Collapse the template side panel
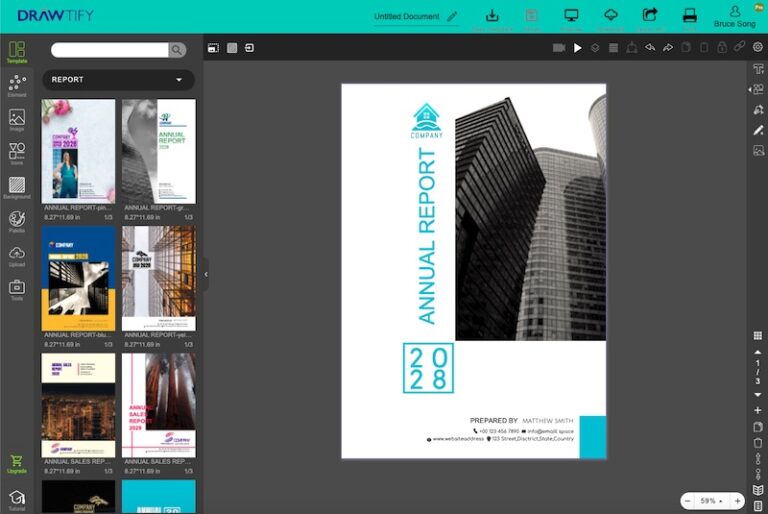768x514 pixels. pyautogui.click(x=206, y=274)
